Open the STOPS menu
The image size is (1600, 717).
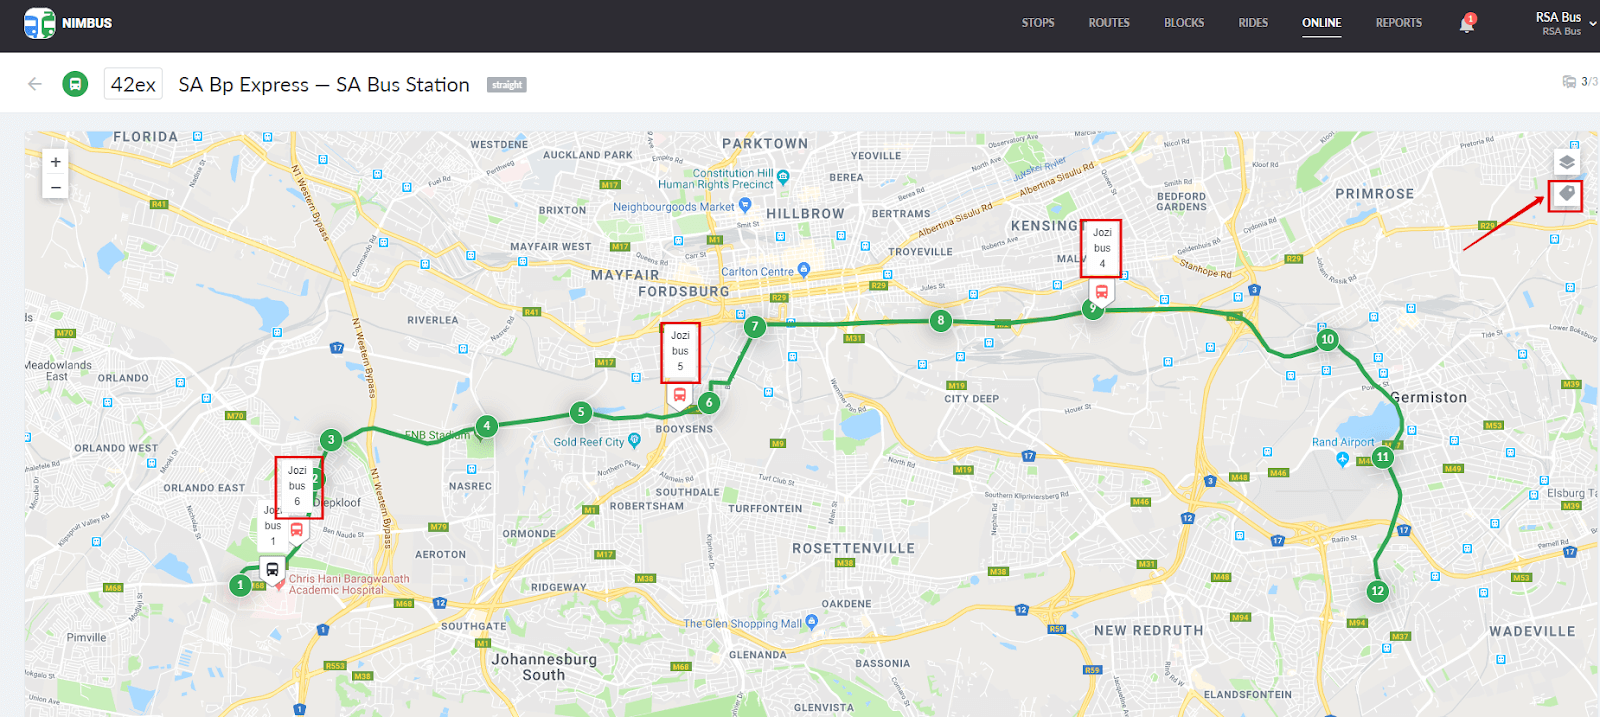(x=1038, y=23)
